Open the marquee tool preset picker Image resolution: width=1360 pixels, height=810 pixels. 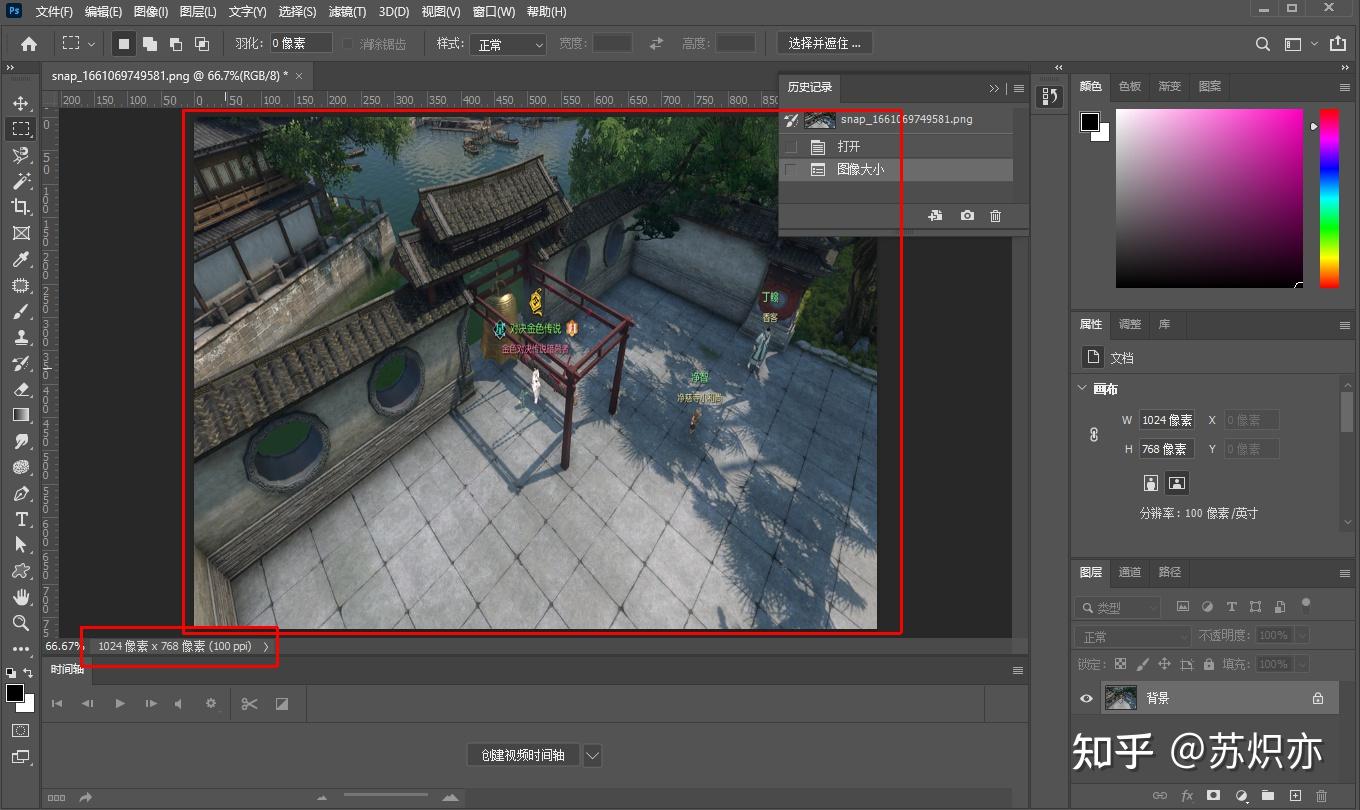(x=79, y=44)
